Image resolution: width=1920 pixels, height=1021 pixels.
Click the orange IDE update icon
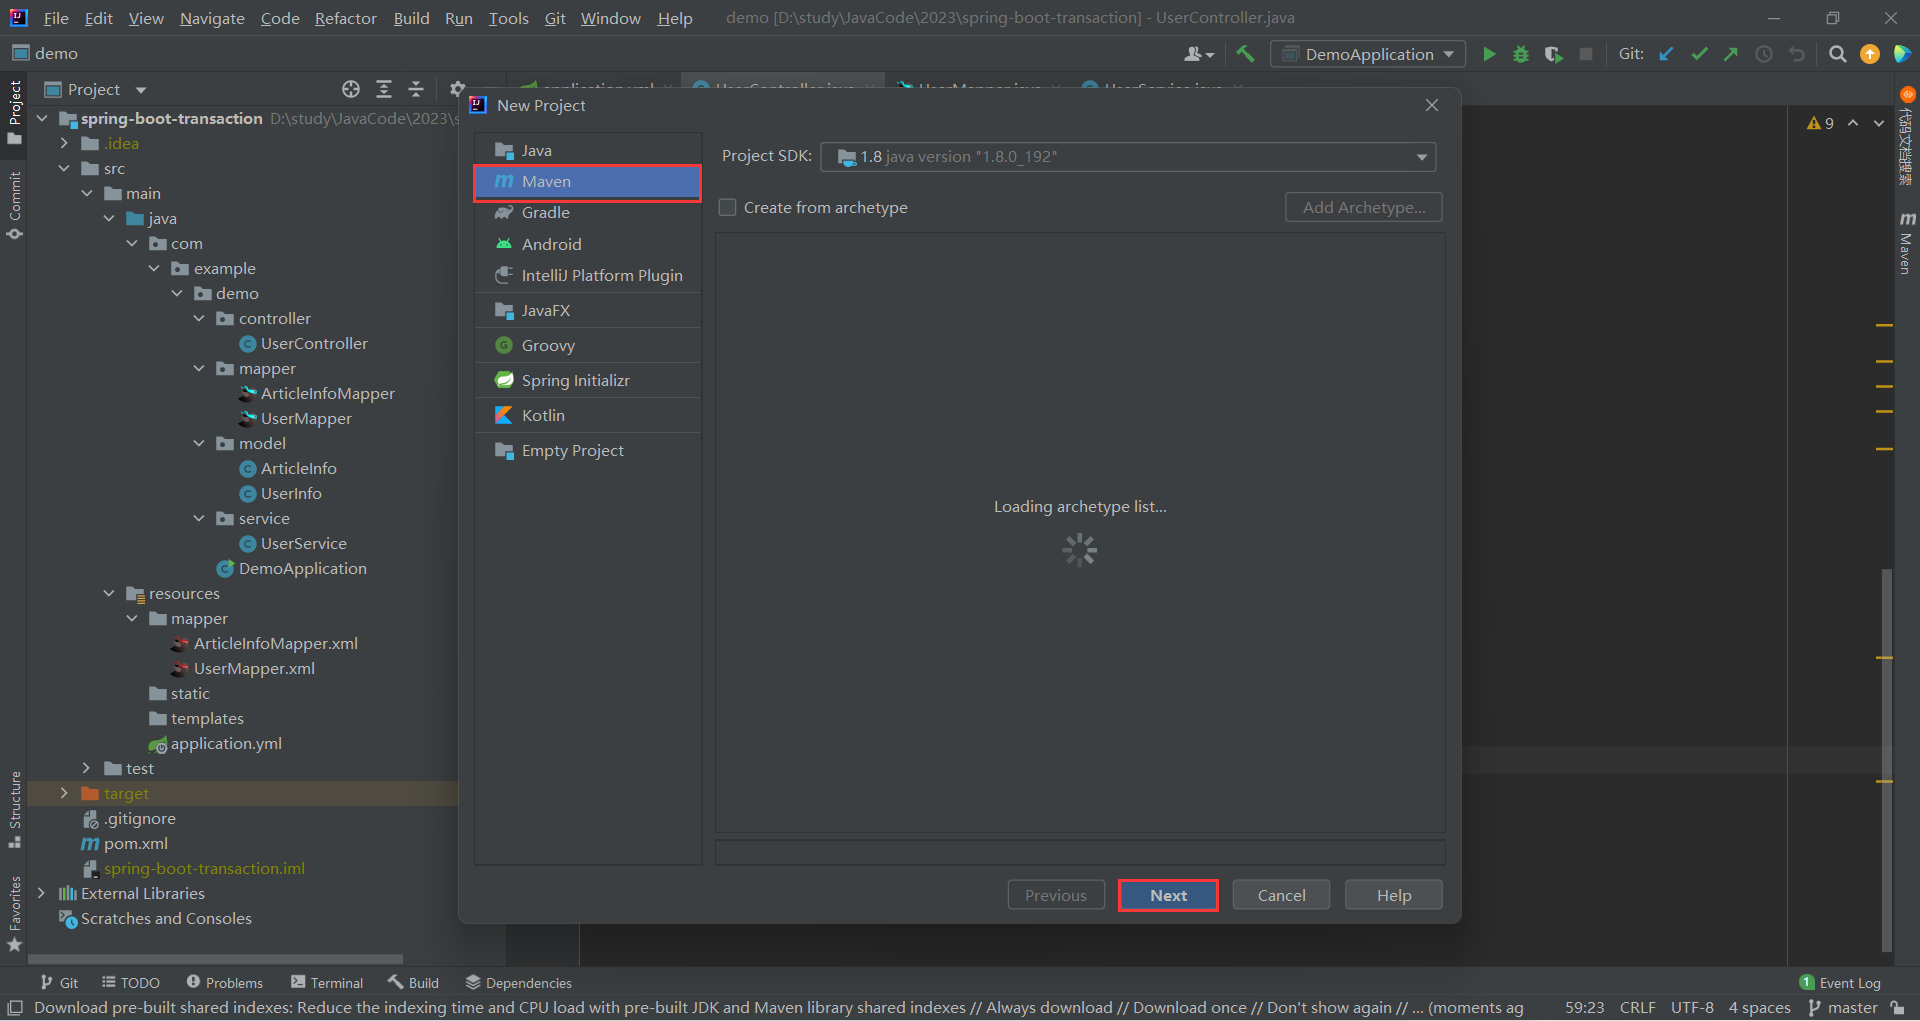(x=1869, y=54)
